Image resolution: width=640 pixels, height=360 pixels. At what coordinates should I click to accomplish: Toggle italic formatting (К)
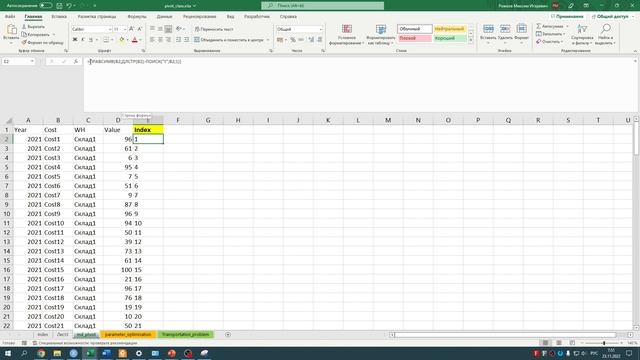coord(83,40)
